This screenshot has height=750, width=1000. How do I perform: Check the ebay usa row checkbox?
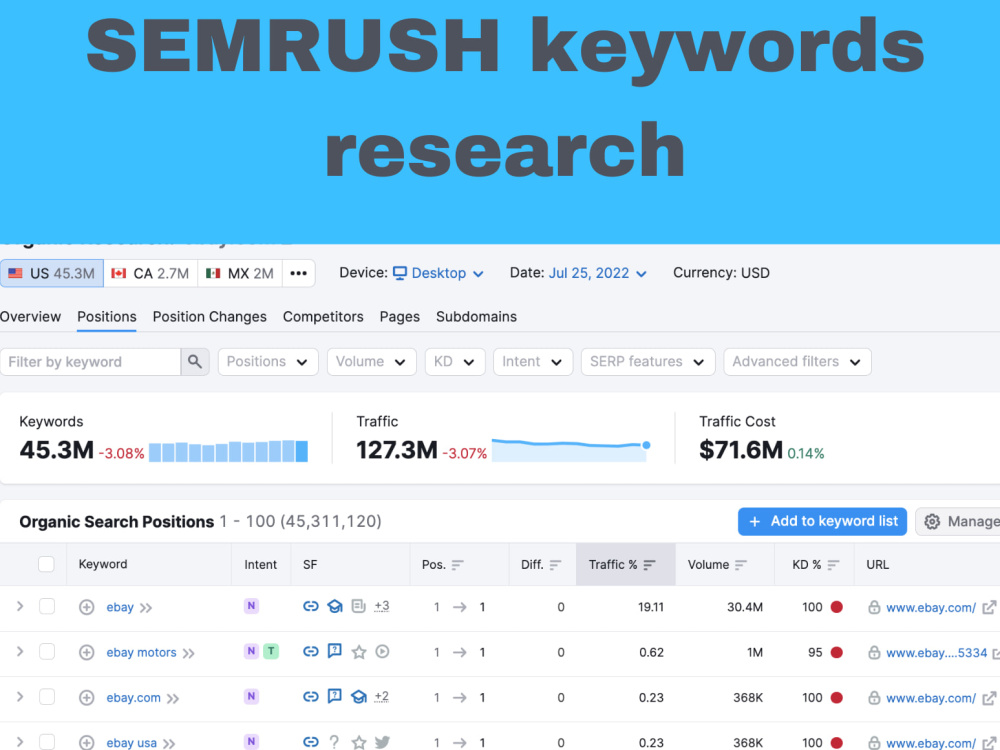click(x=47, y=742)
